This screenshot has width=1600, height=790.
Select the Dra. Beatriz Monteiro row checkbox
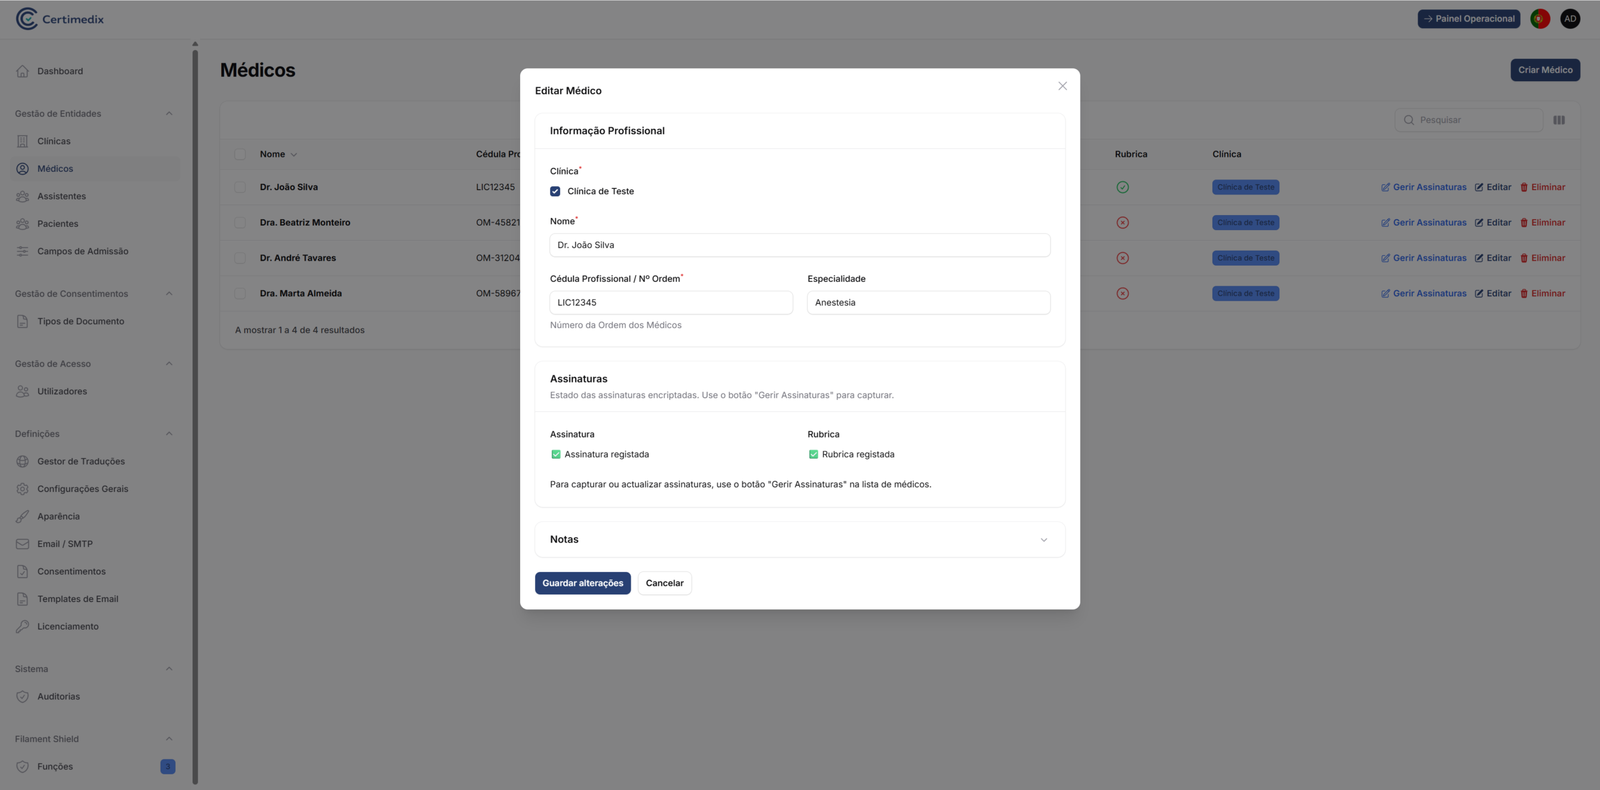pos(240,223)
